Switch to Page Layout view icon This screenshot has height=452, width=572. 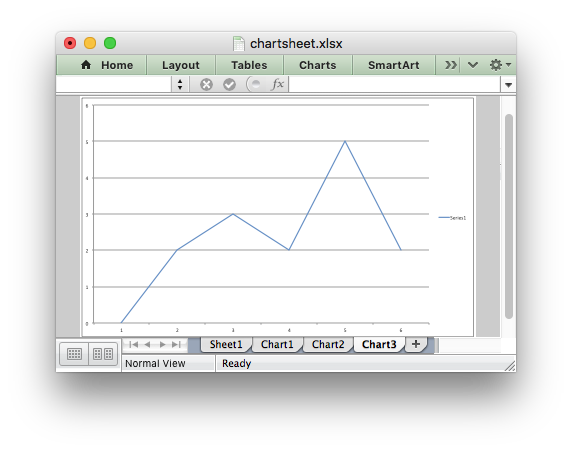point(103,354)
